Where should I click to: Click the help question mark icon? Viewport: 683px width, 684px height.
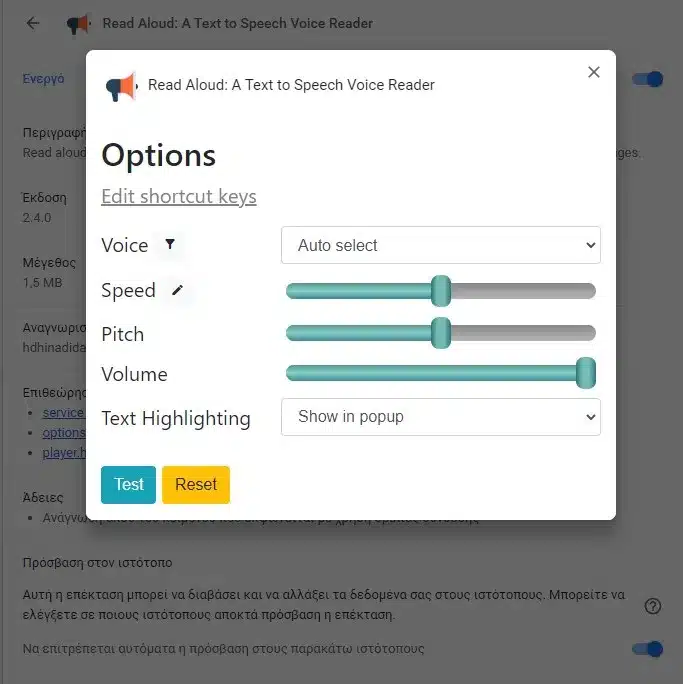(x=652, y=606)
